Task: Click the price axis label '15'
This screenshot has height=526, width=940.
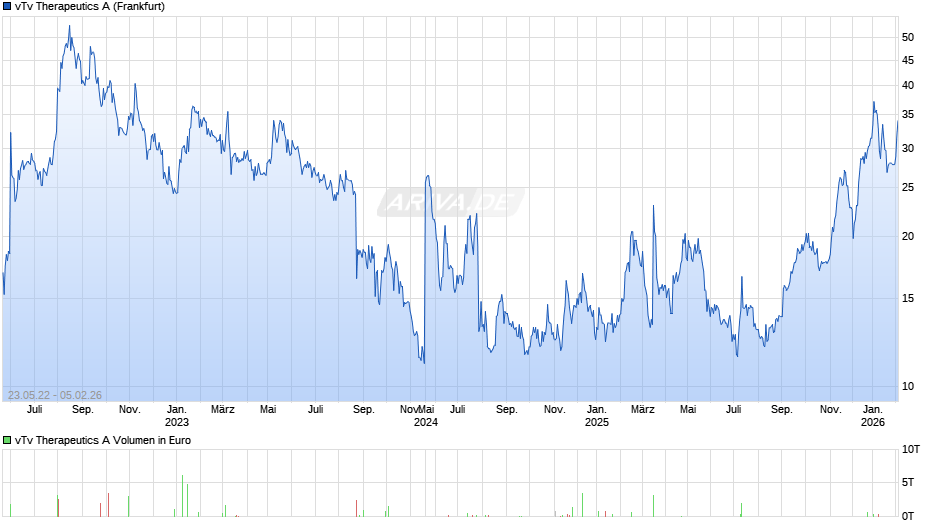Action: click(908, 298)
